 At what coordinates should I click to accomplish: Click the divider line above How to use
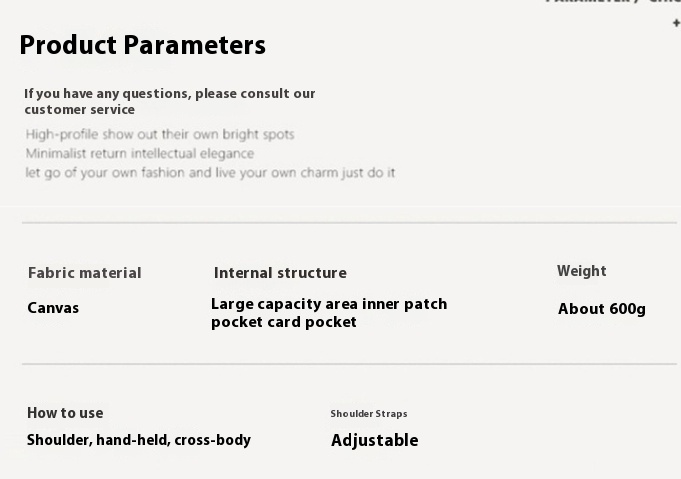(x=349, y=364)
